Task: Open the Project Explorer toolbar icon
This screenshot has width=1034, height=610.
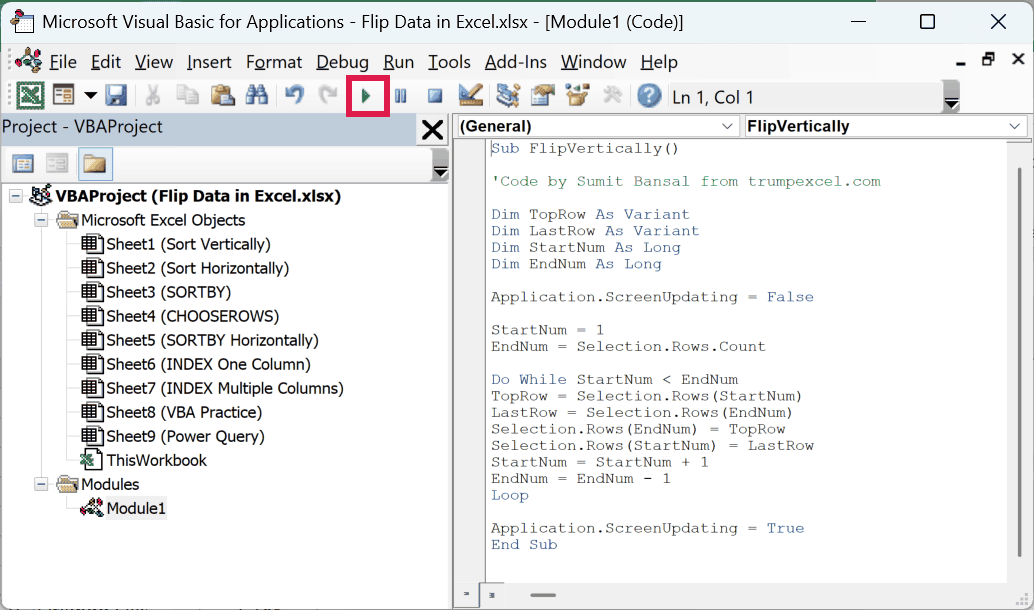Action: pyautogui.click(x=508, y=96)
